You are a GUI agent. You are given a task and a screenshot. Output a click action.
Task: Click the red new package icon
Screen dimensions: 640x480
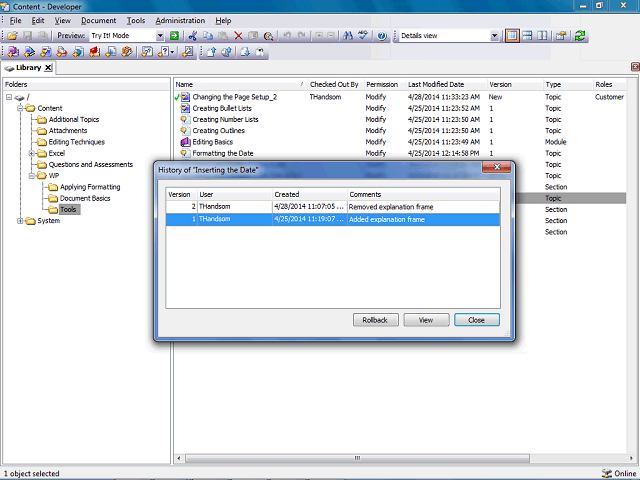pyautogui.click(x=95, y=52)
